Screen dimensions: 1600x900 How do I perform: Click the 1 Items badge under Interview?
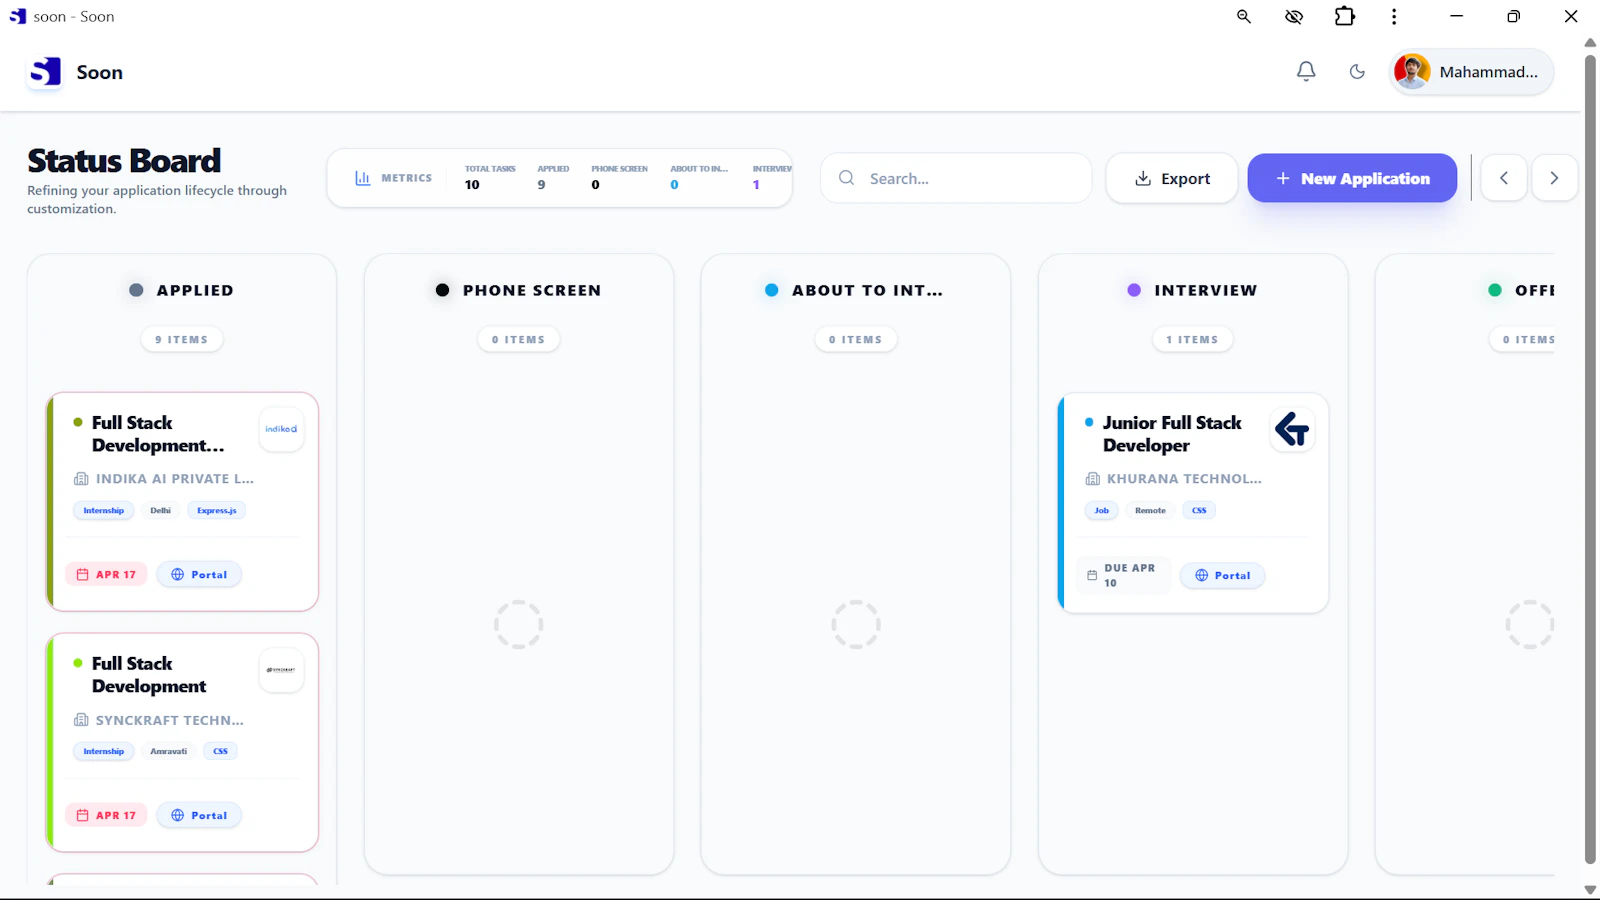[x=1193, y=340]
